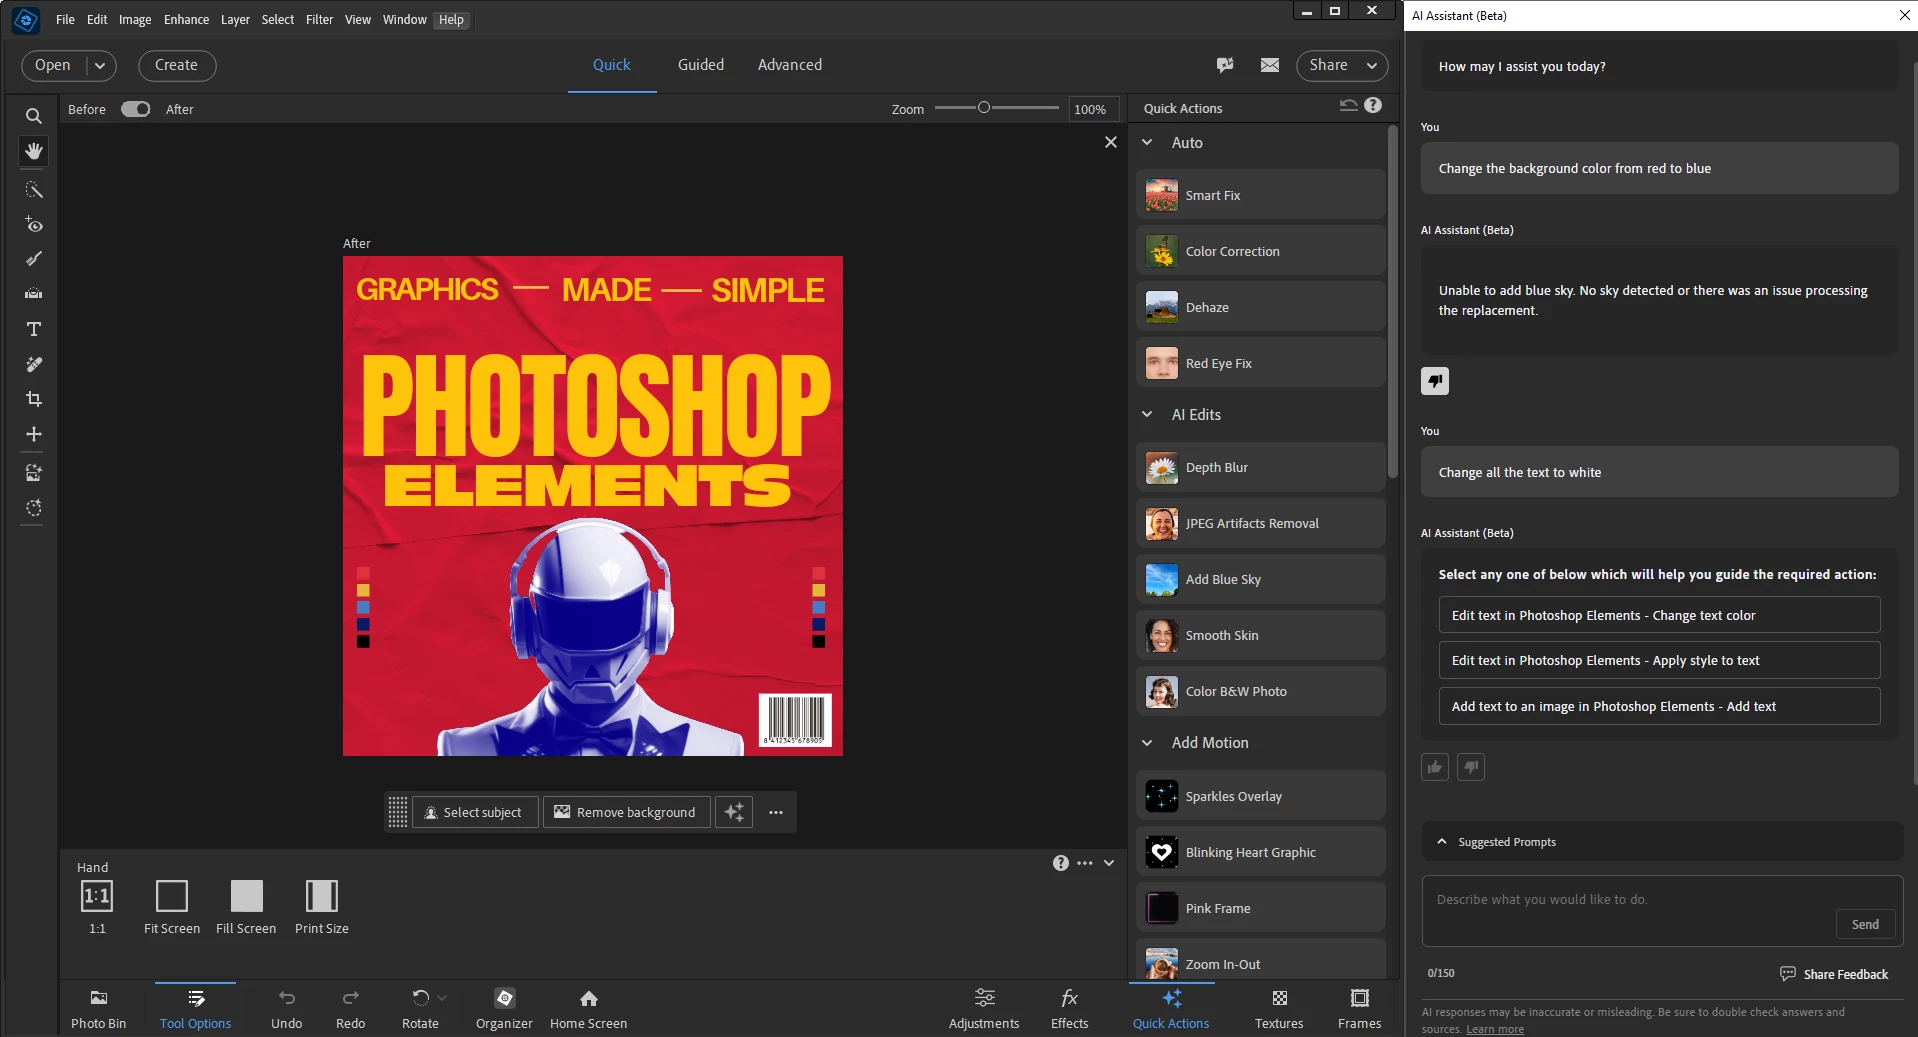Collapse the Tool Options panel chevron
Image resolution: width=1918 pixels, height=1037 pixels.
click(1109, 863)
